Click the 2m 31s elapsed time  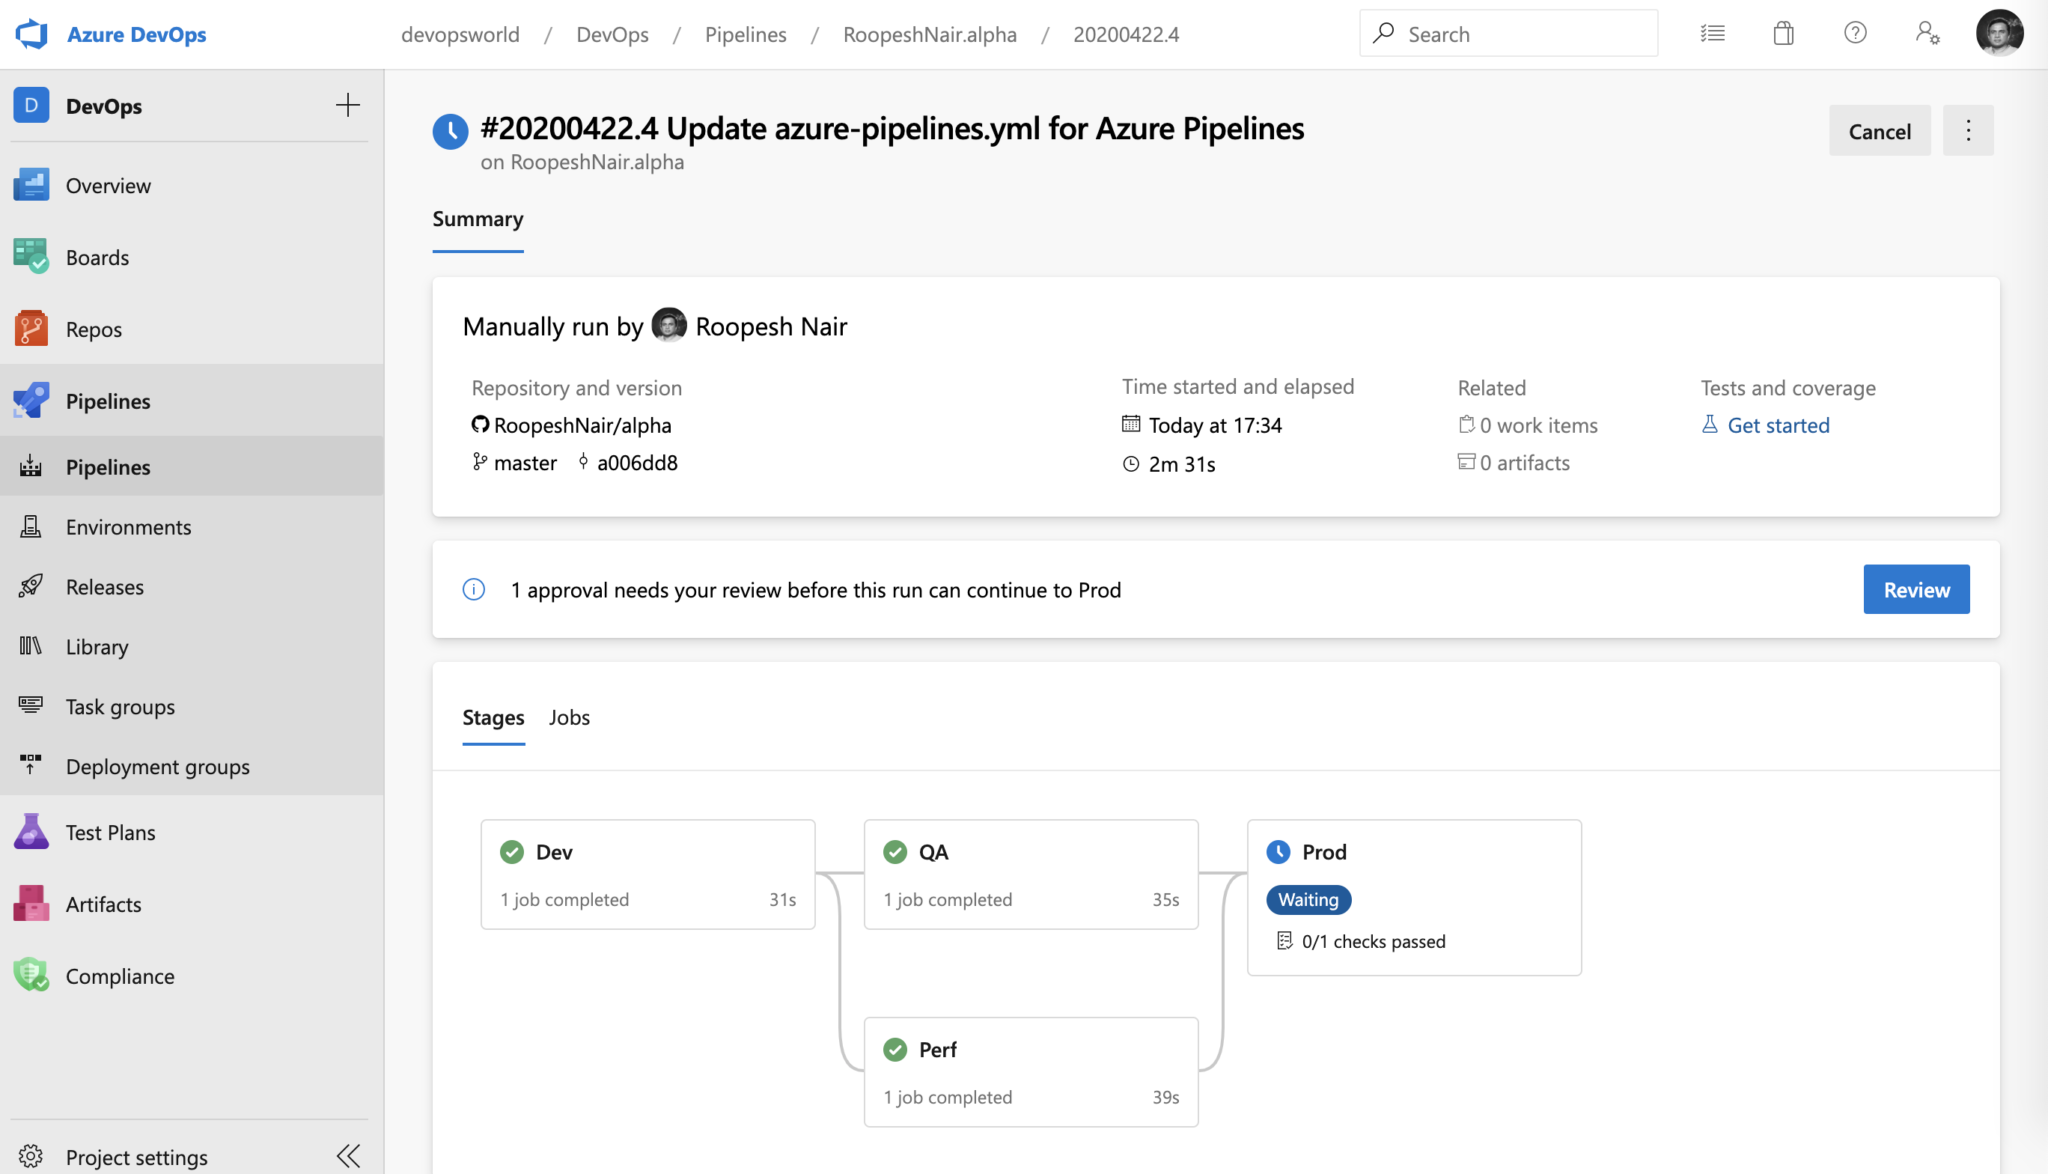(x=1181, y=464)
